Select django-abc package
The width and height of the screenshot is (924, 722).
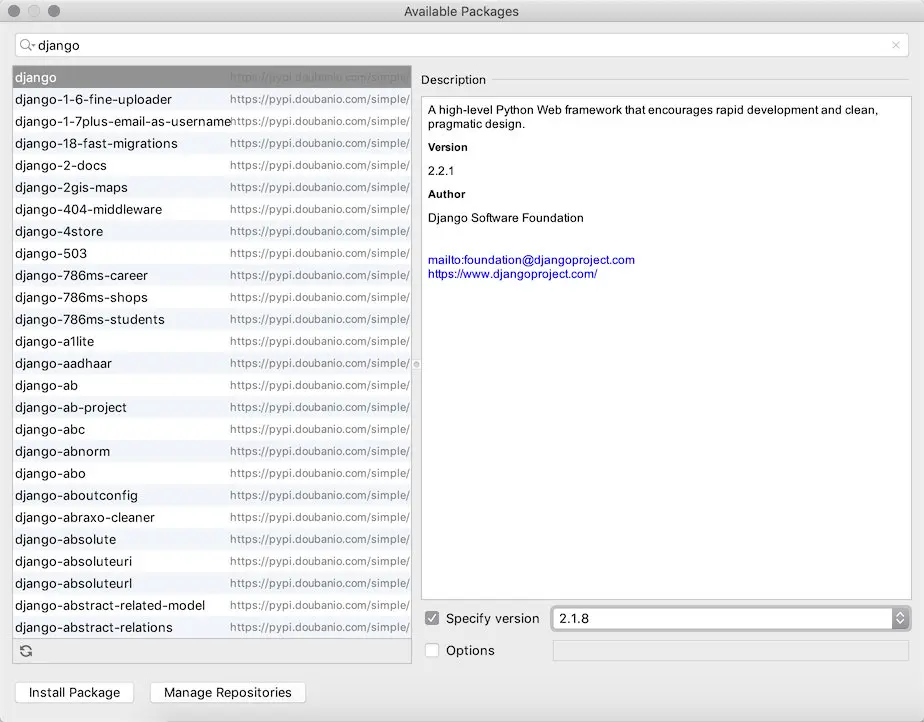coord(212,430)
